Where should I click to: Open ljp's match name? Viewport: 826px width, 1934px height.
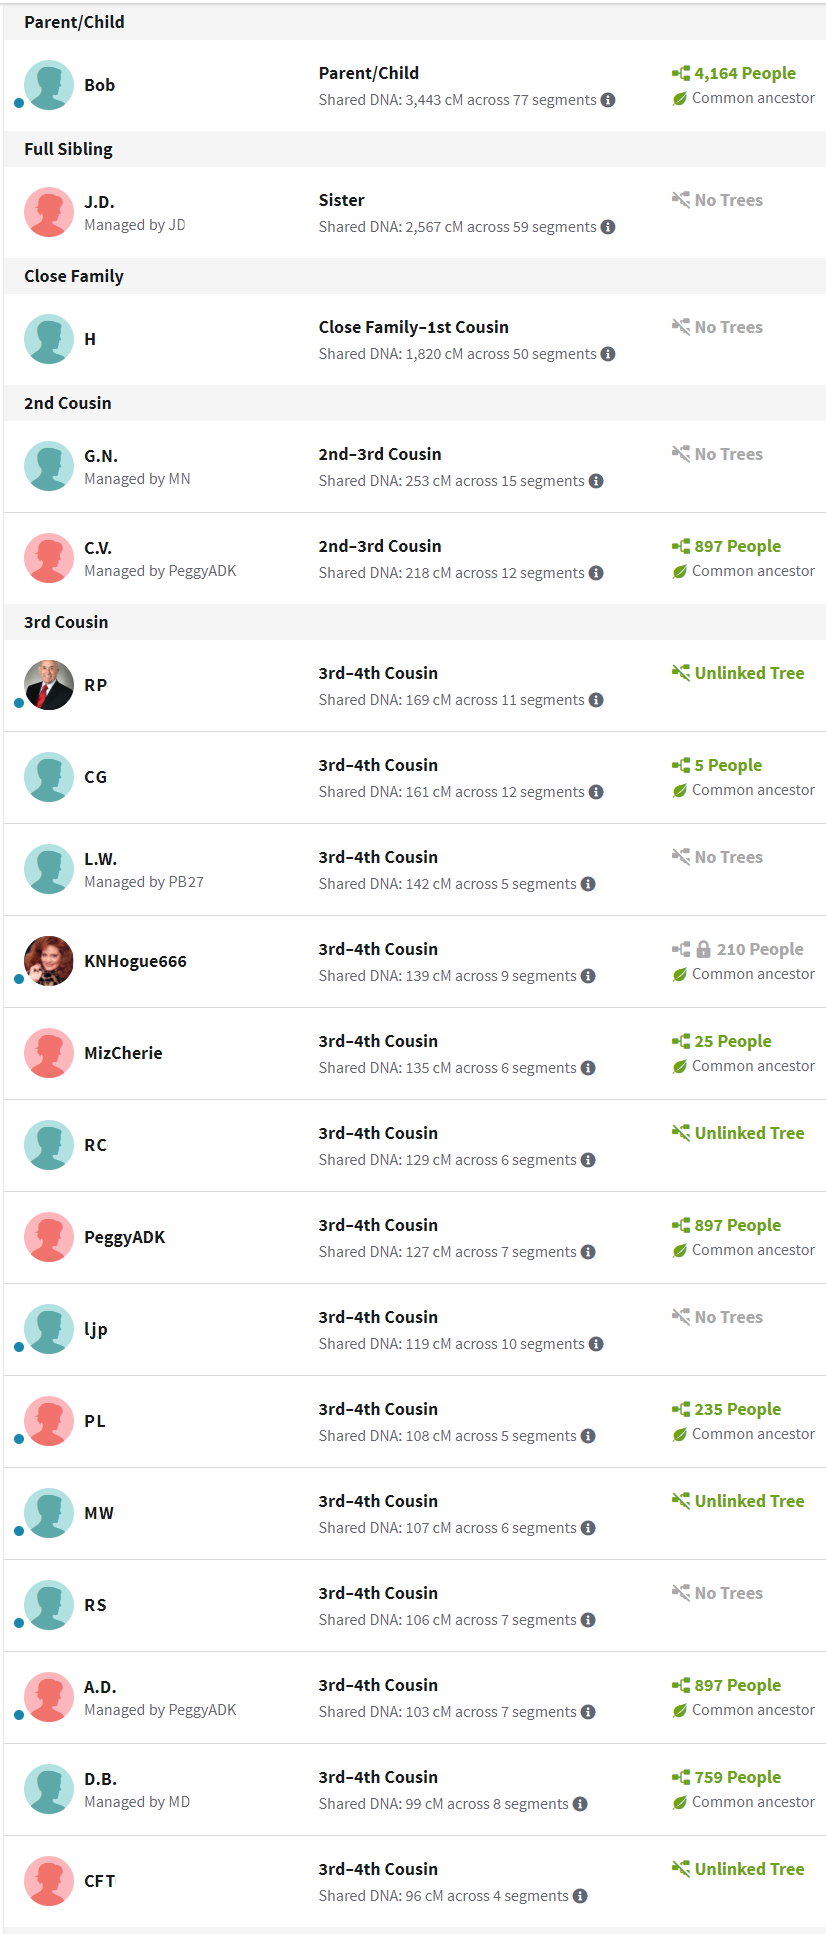96,1329
